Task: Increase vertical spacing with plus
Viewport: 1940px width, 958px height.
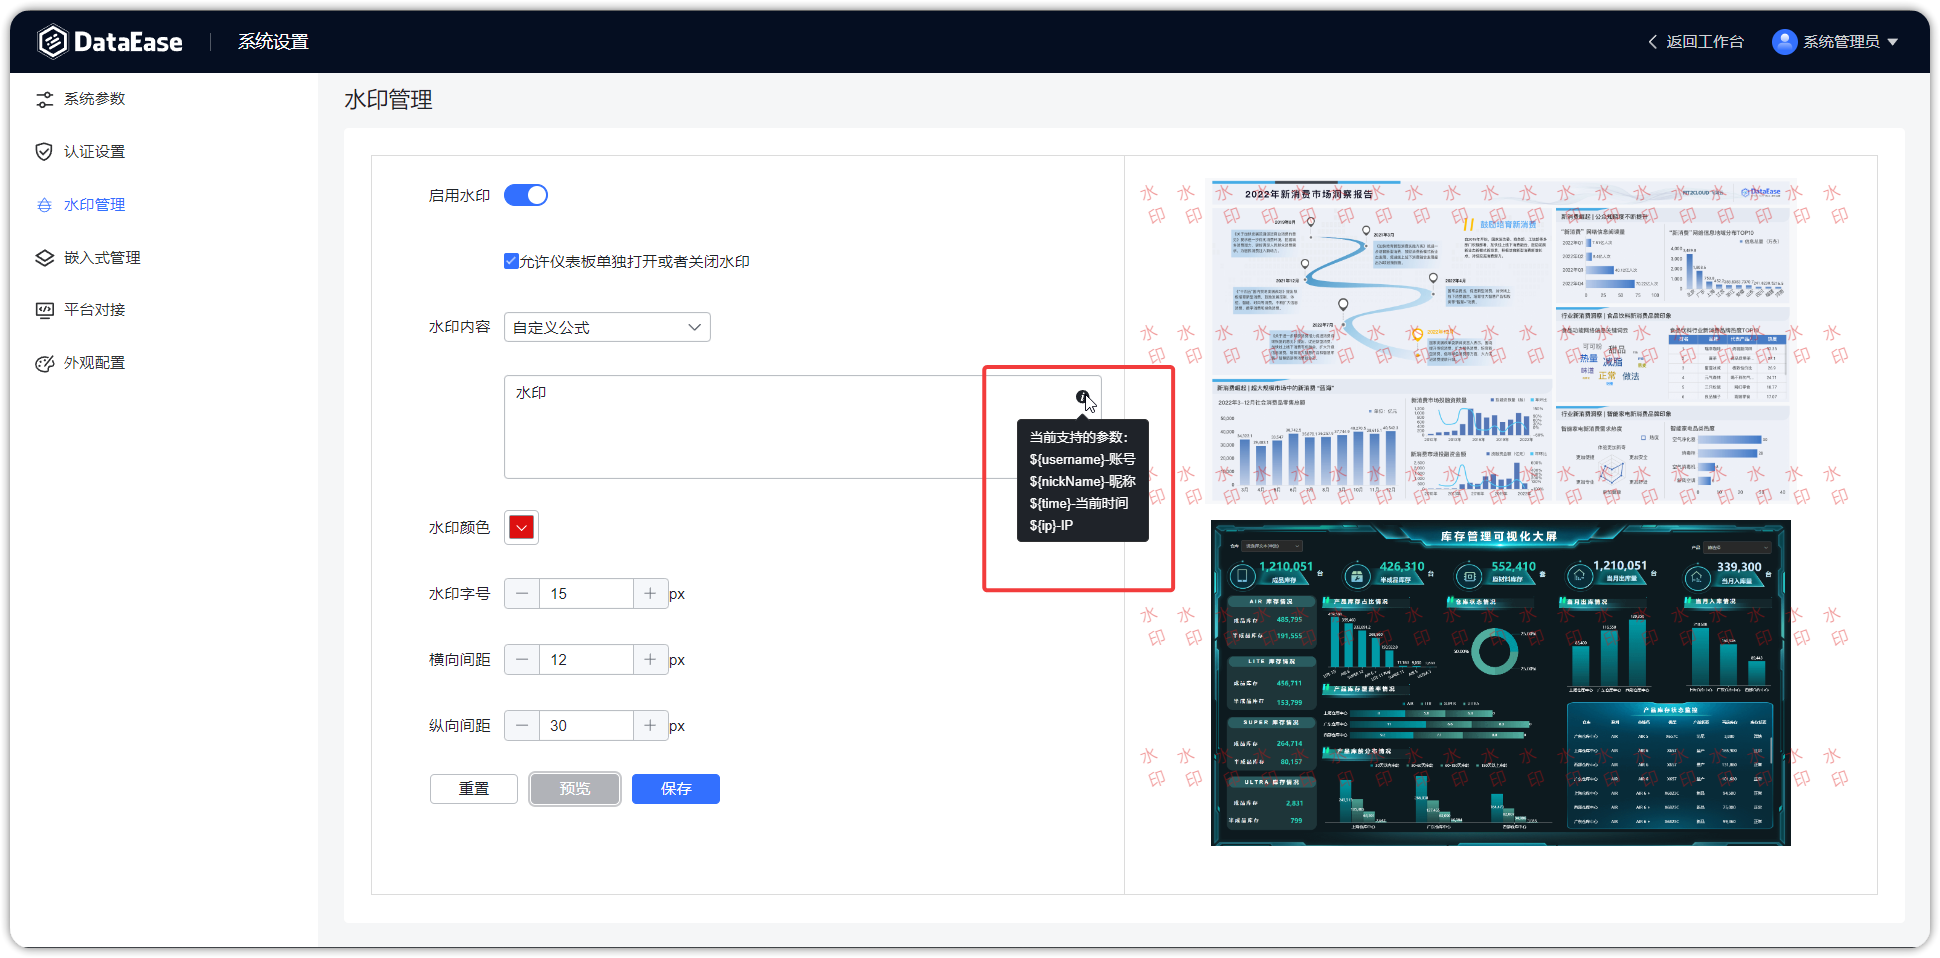Action: coord(650,726)
